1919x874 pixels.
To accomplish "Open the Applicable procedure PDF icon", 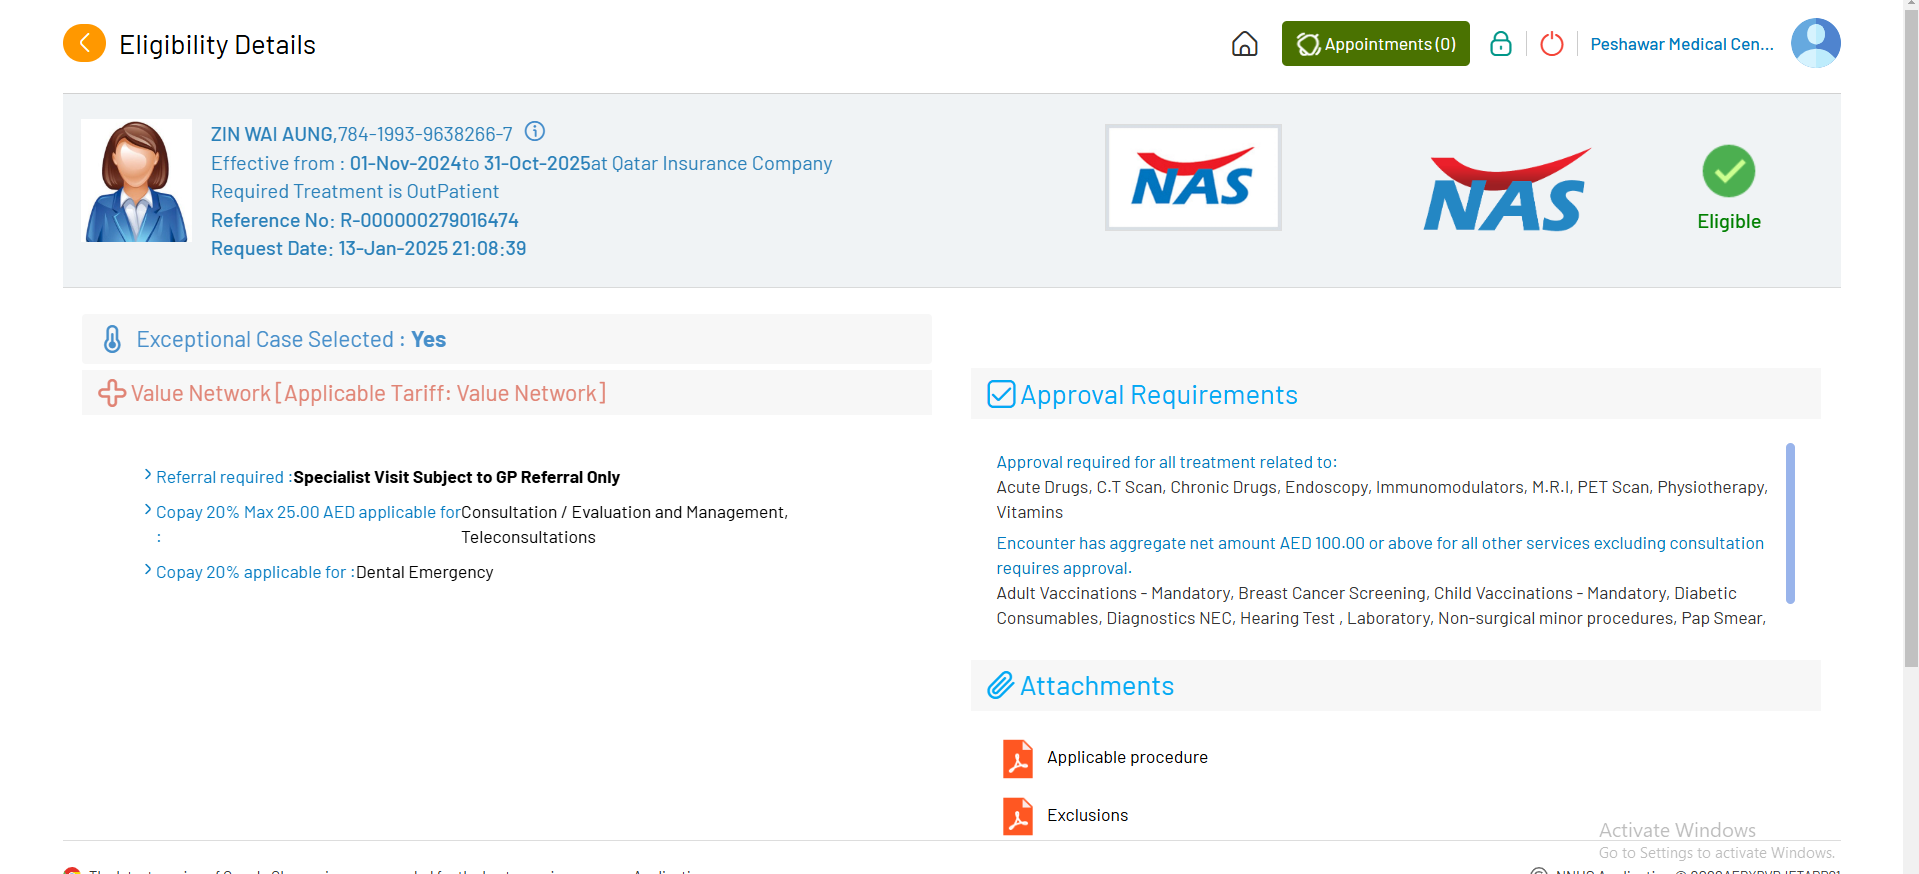I will [1017, 758].
